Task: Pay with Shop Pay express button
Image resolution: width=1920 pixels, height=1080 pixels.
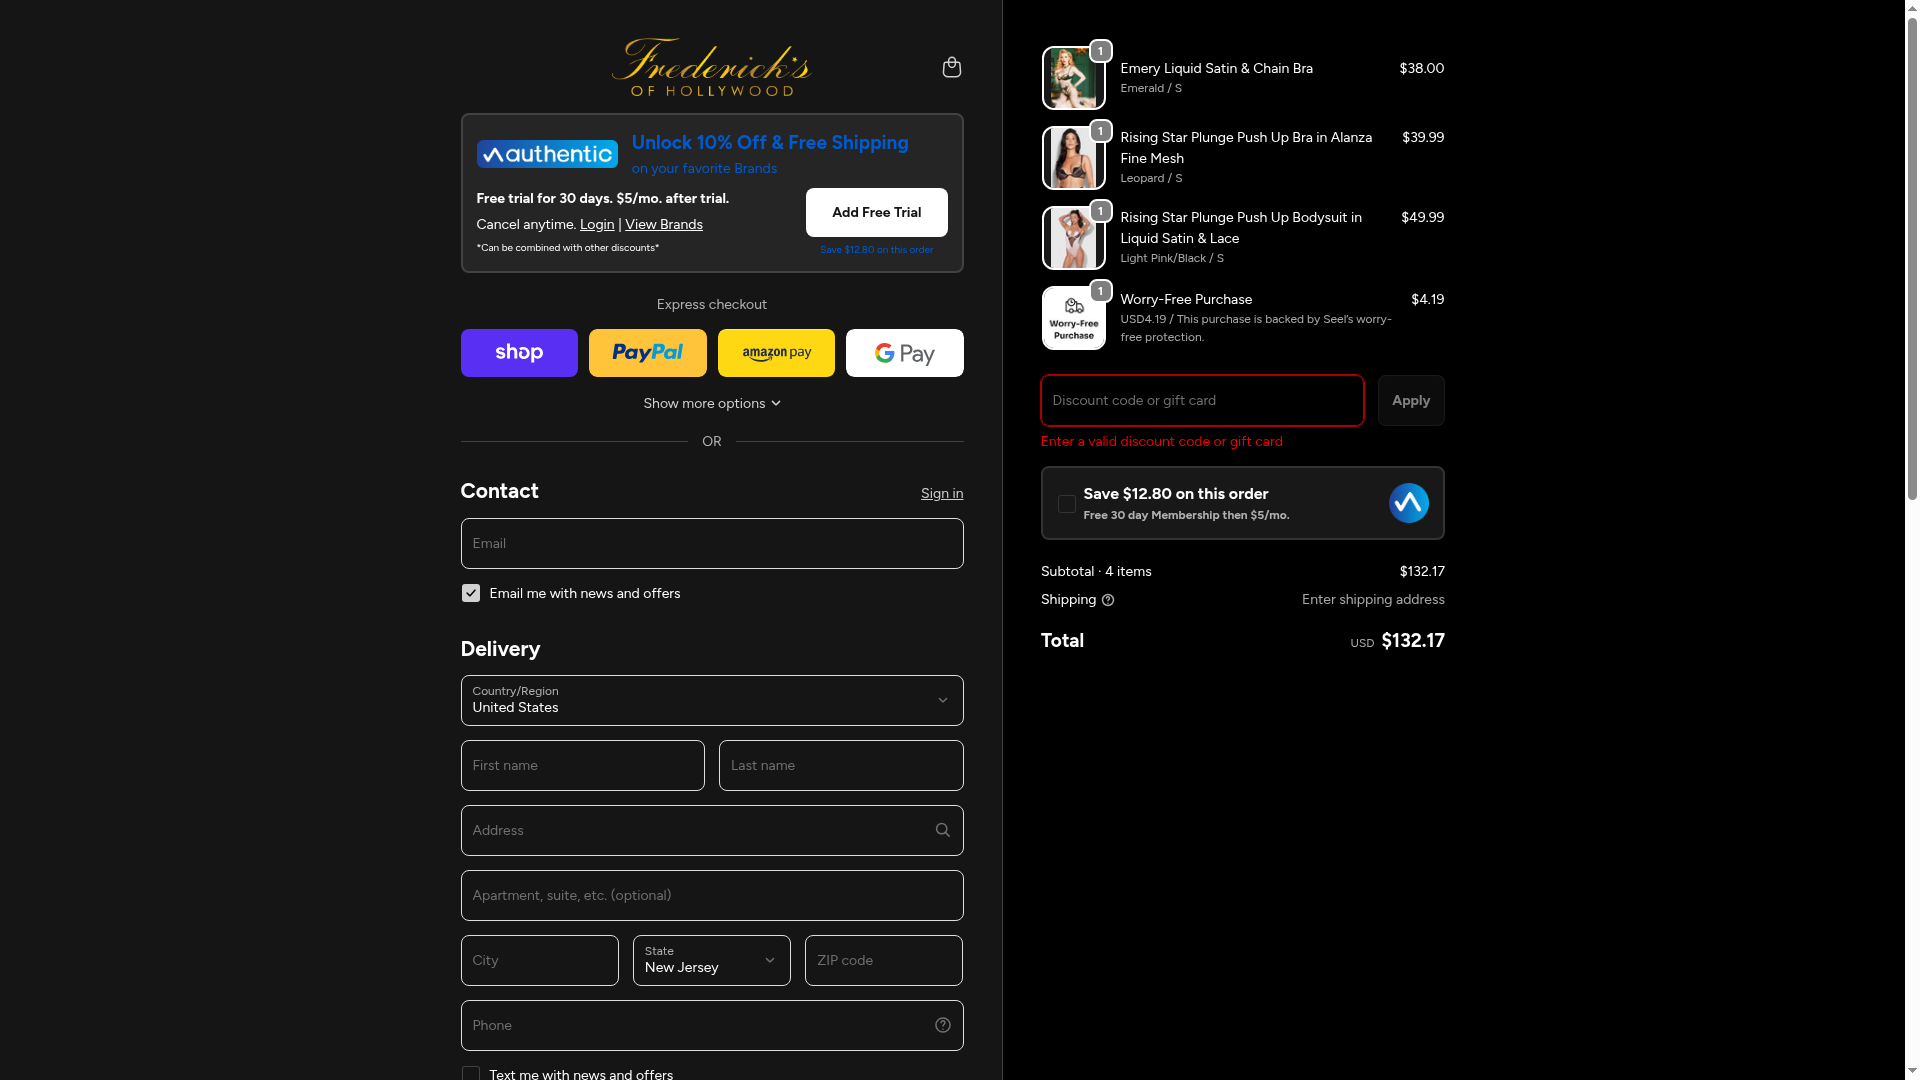Action: click(519, 353)
